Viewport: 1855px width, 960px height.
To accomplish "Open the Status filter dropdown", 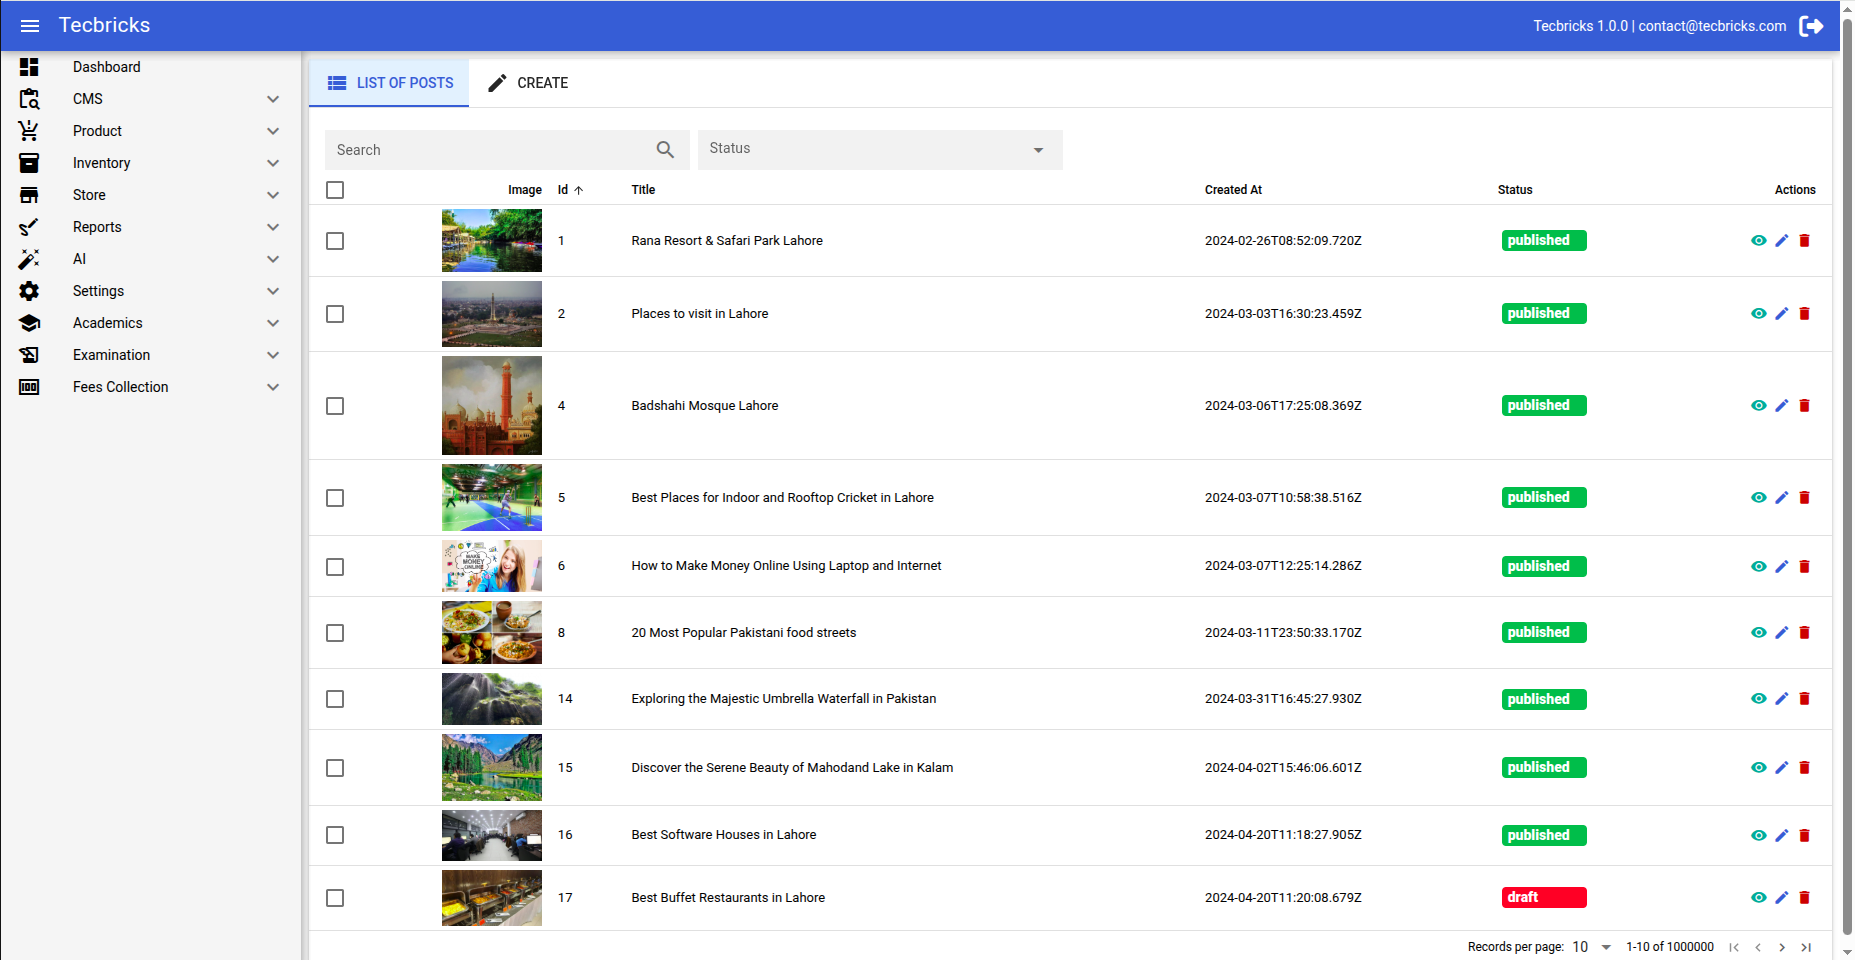I will tap(880, 150).
